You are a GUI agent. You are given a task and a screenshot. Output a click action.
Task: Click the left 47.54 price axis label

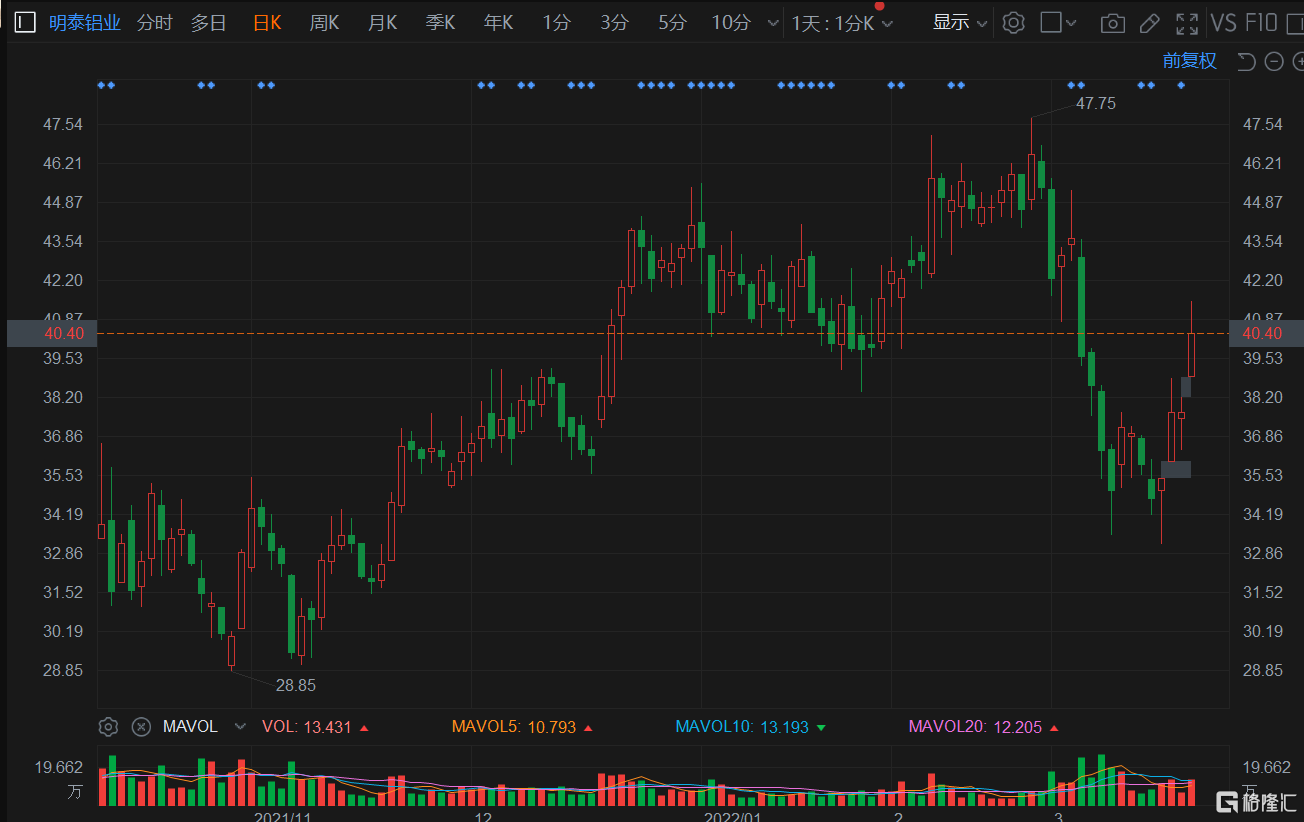(x=62, y=124)
